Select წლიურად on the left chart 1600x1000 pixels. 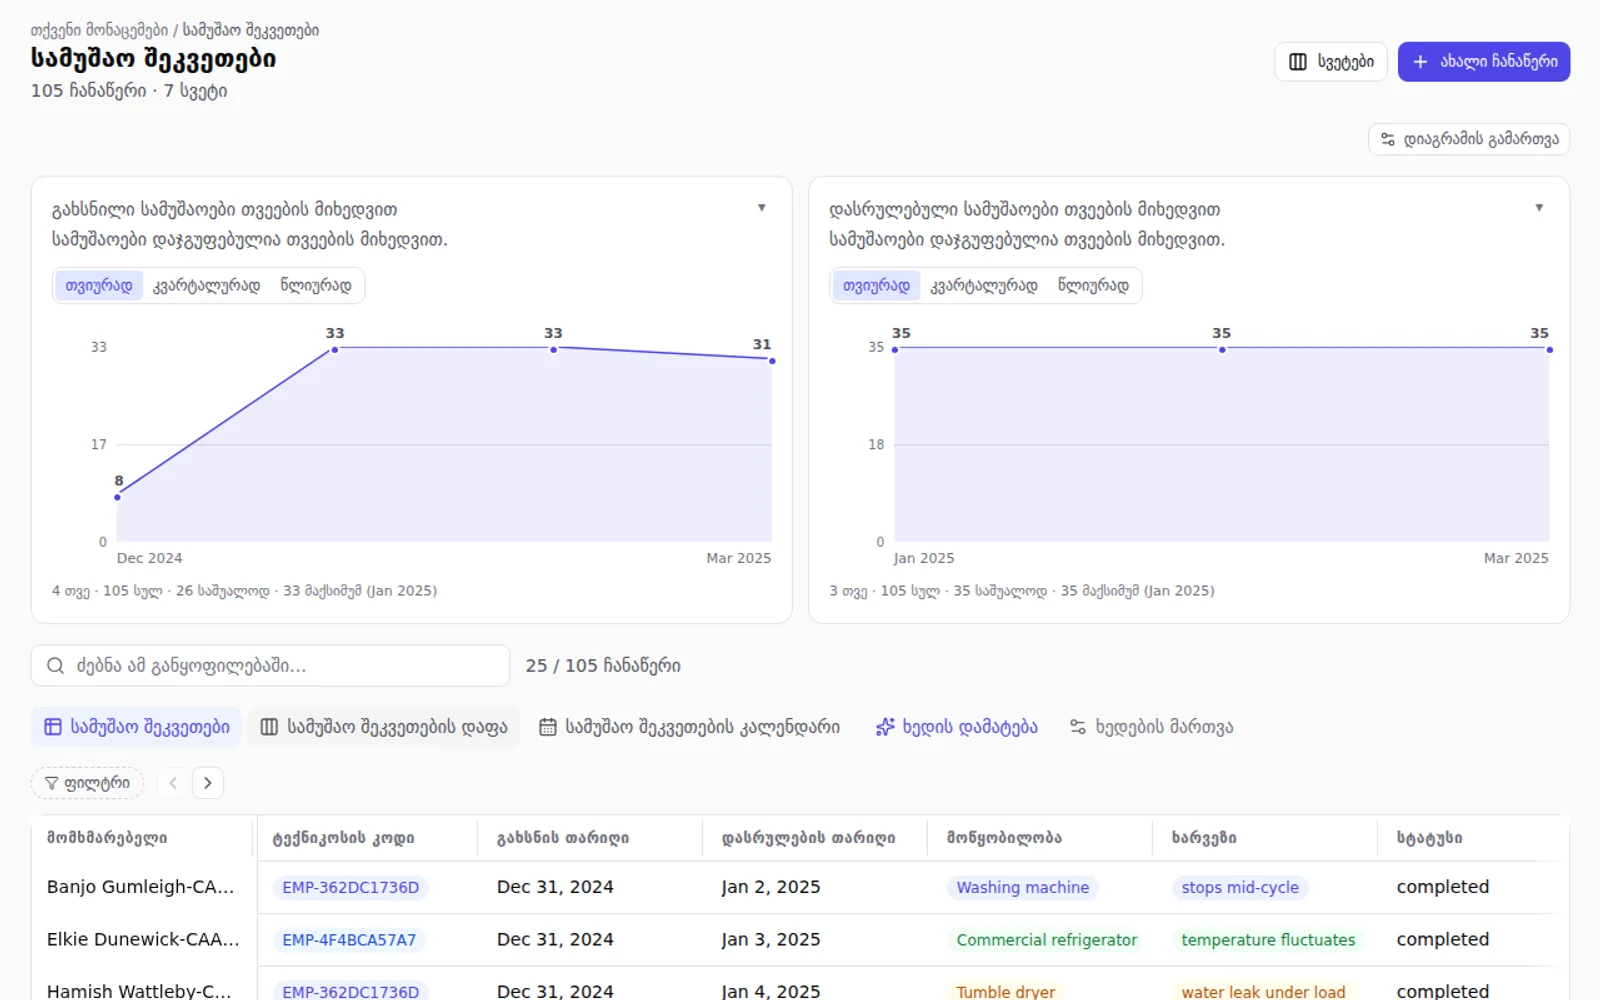click(x=316, y=286)
